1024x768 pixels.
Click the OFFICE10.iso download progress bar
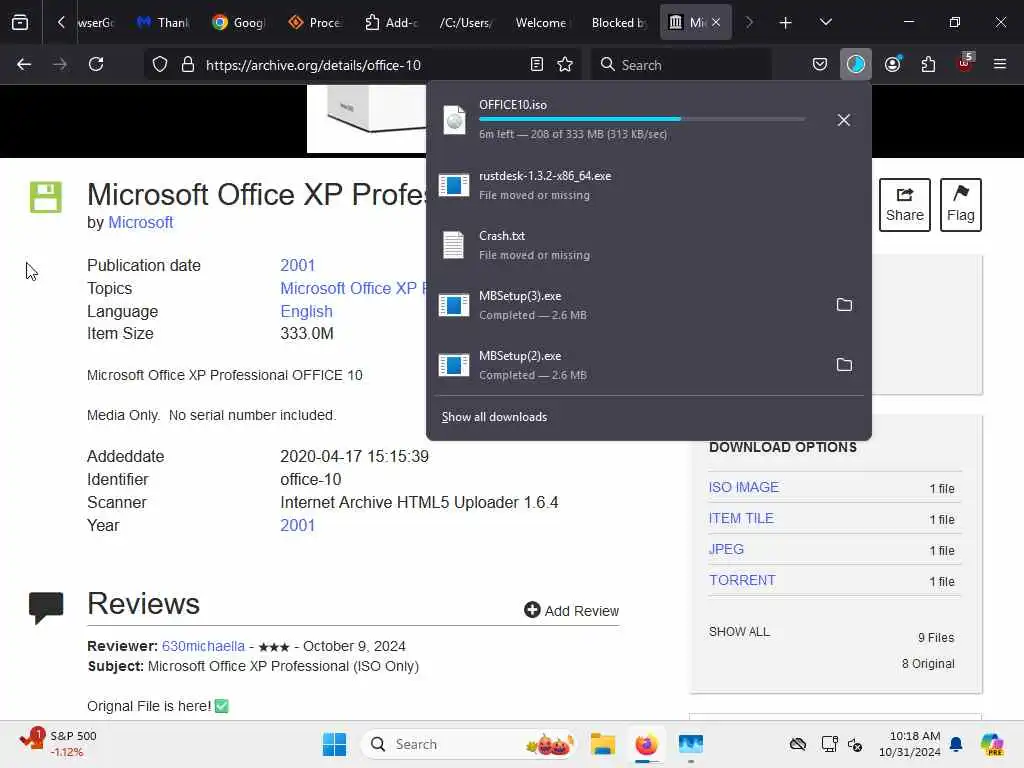pyautogui.click(x=642, y=119)
